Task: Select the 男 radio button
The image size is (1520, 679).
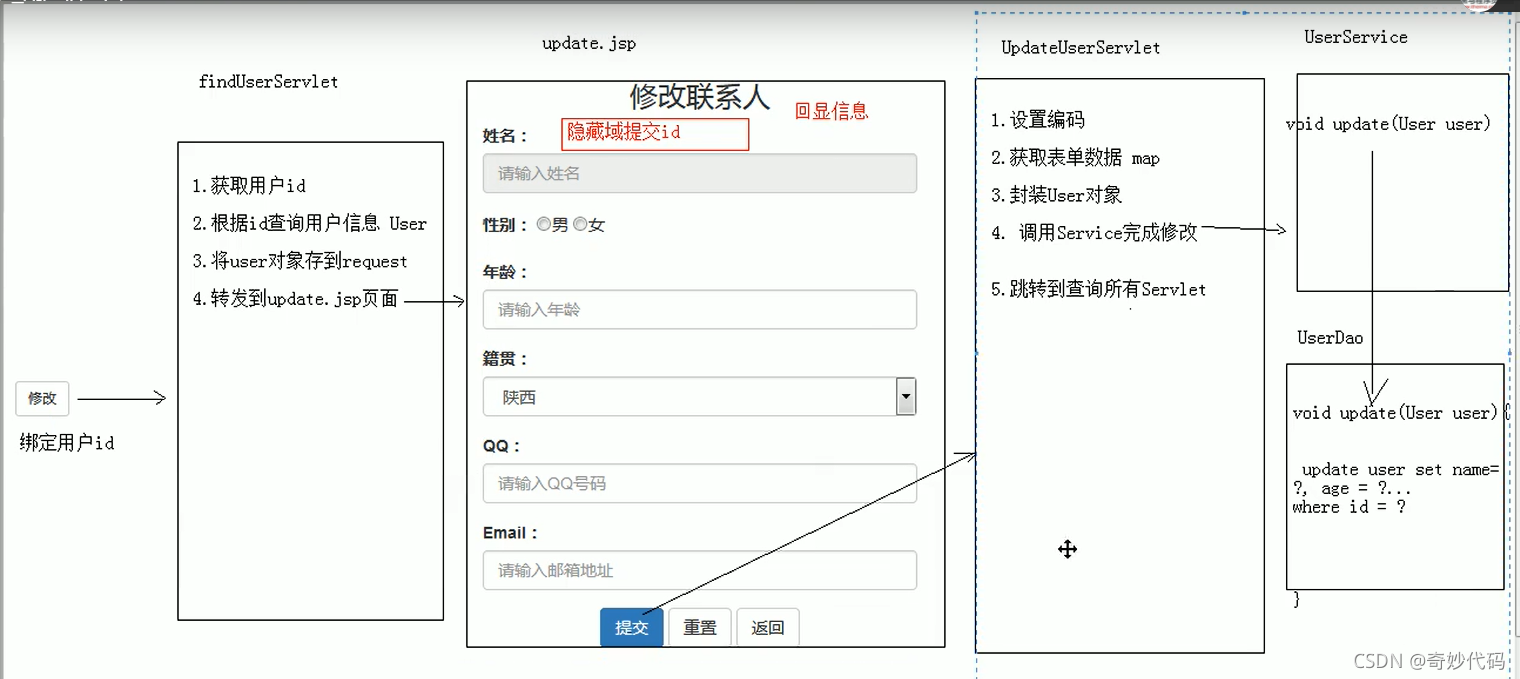Action: (x=544, y=225)
